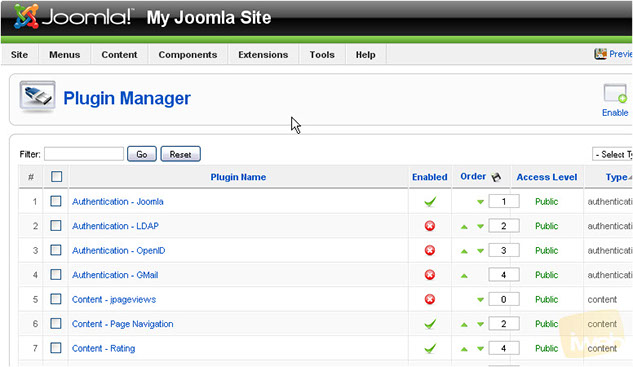Move Content - Rating down with arrow
This screenshot has height=367, width=633.
coord(480,349)
